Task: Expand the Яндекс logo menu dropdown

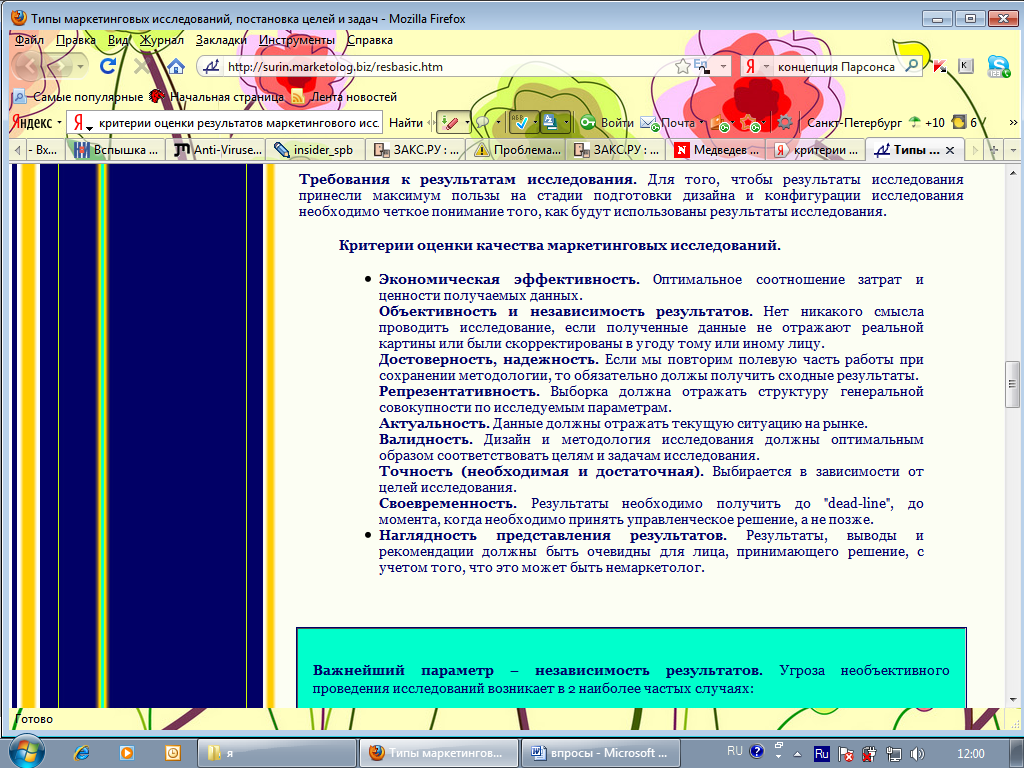Action: point(59,122)
